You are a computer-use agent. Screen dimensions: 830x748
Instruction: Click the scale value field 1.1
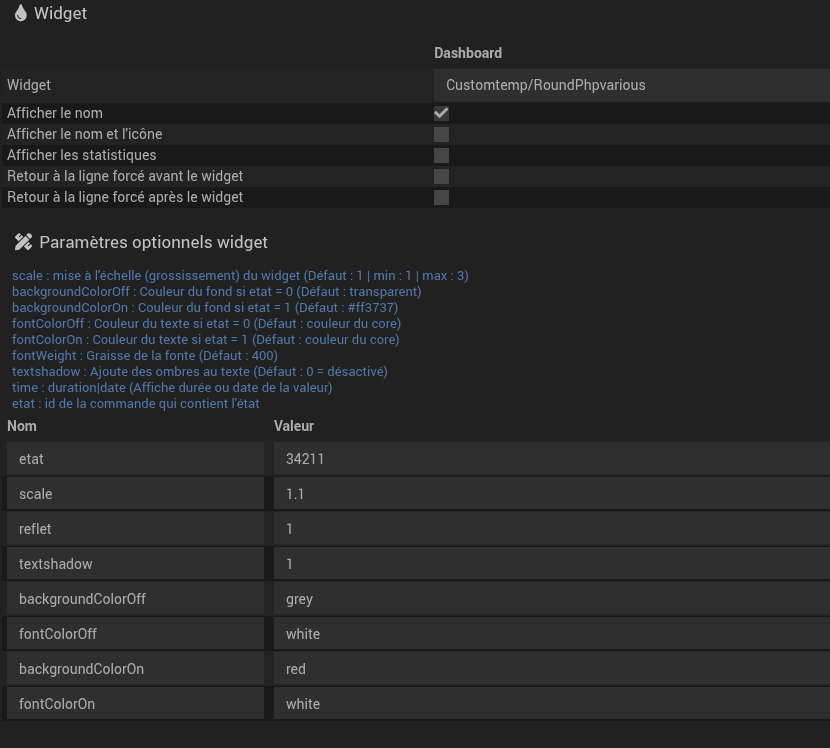coord(550,494)
